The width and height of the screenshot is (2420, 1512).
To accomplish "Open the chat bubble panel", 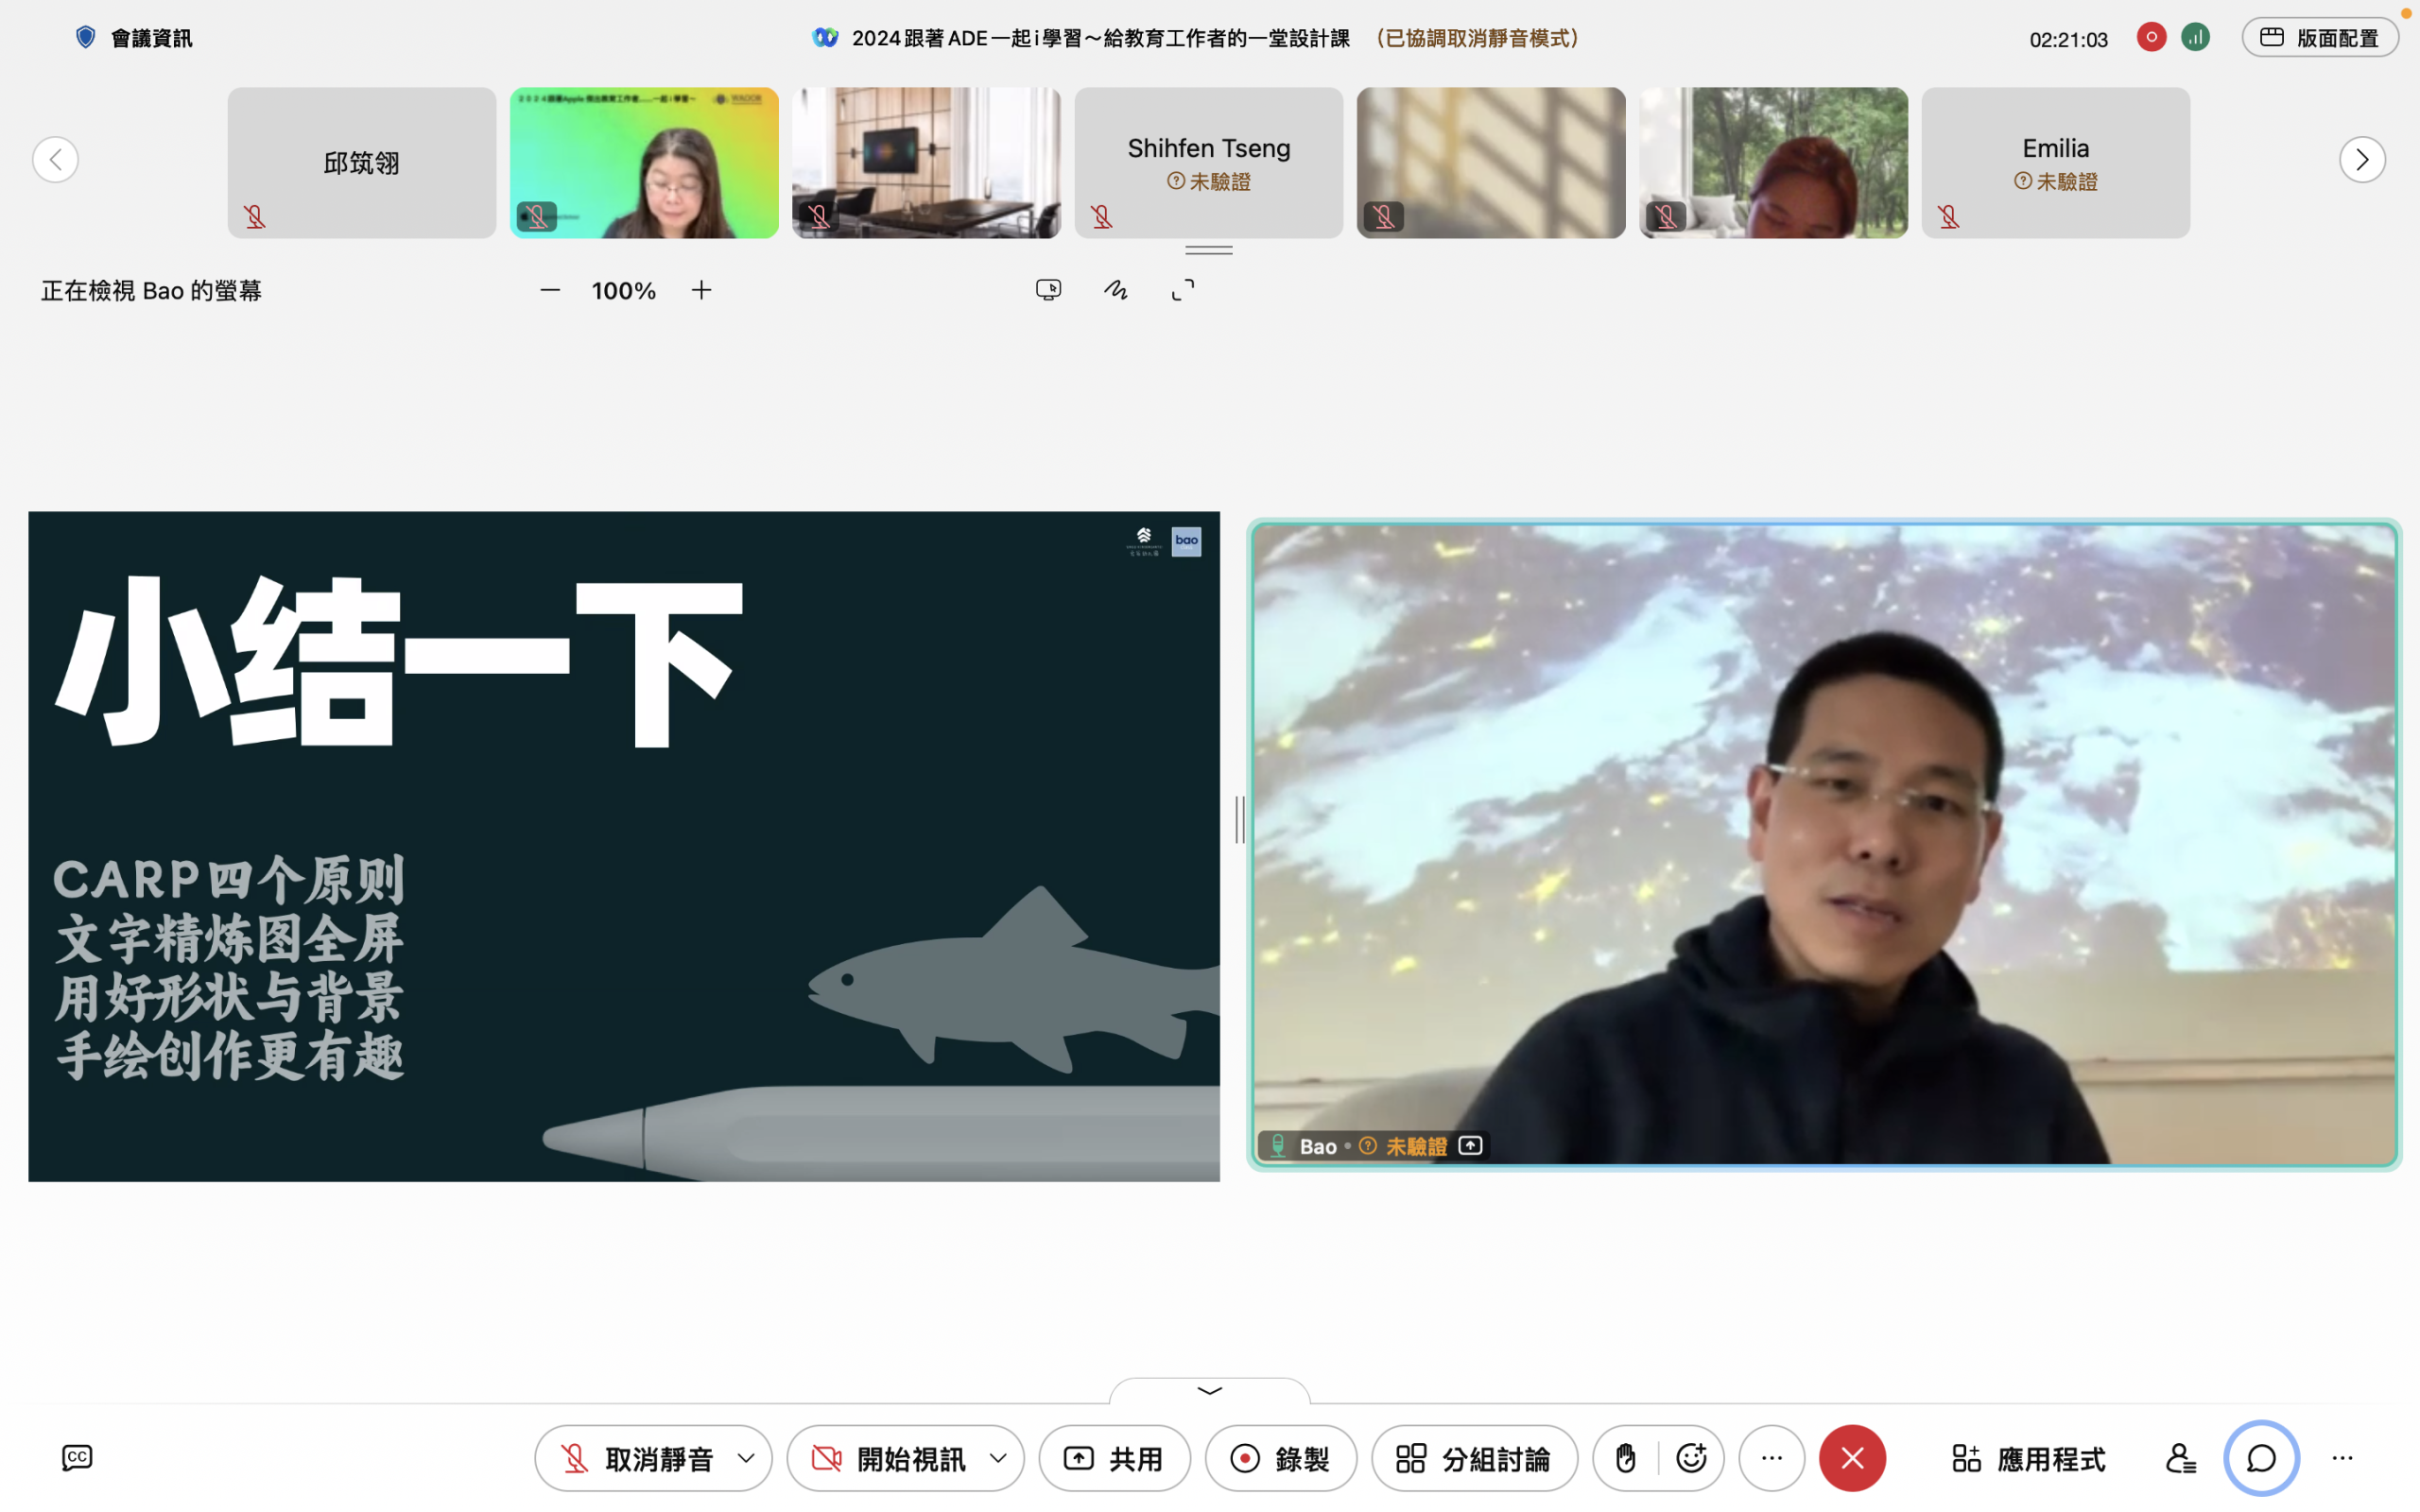I will [x=2261, y=1458].
